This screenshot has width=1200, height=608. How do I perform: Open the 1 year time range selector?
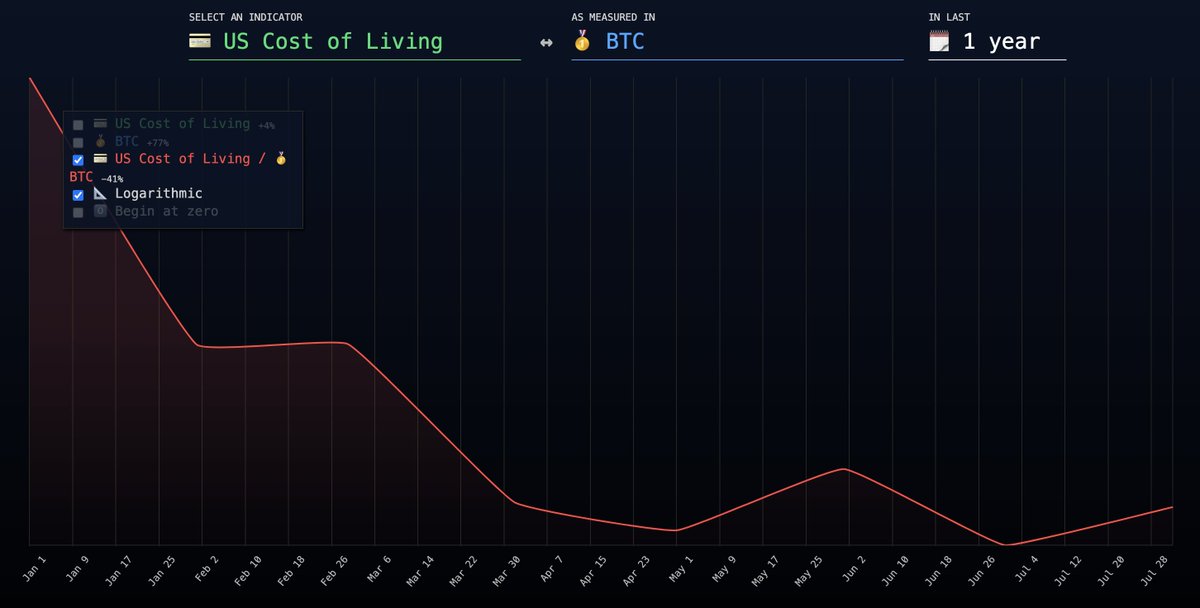[997, 42]
